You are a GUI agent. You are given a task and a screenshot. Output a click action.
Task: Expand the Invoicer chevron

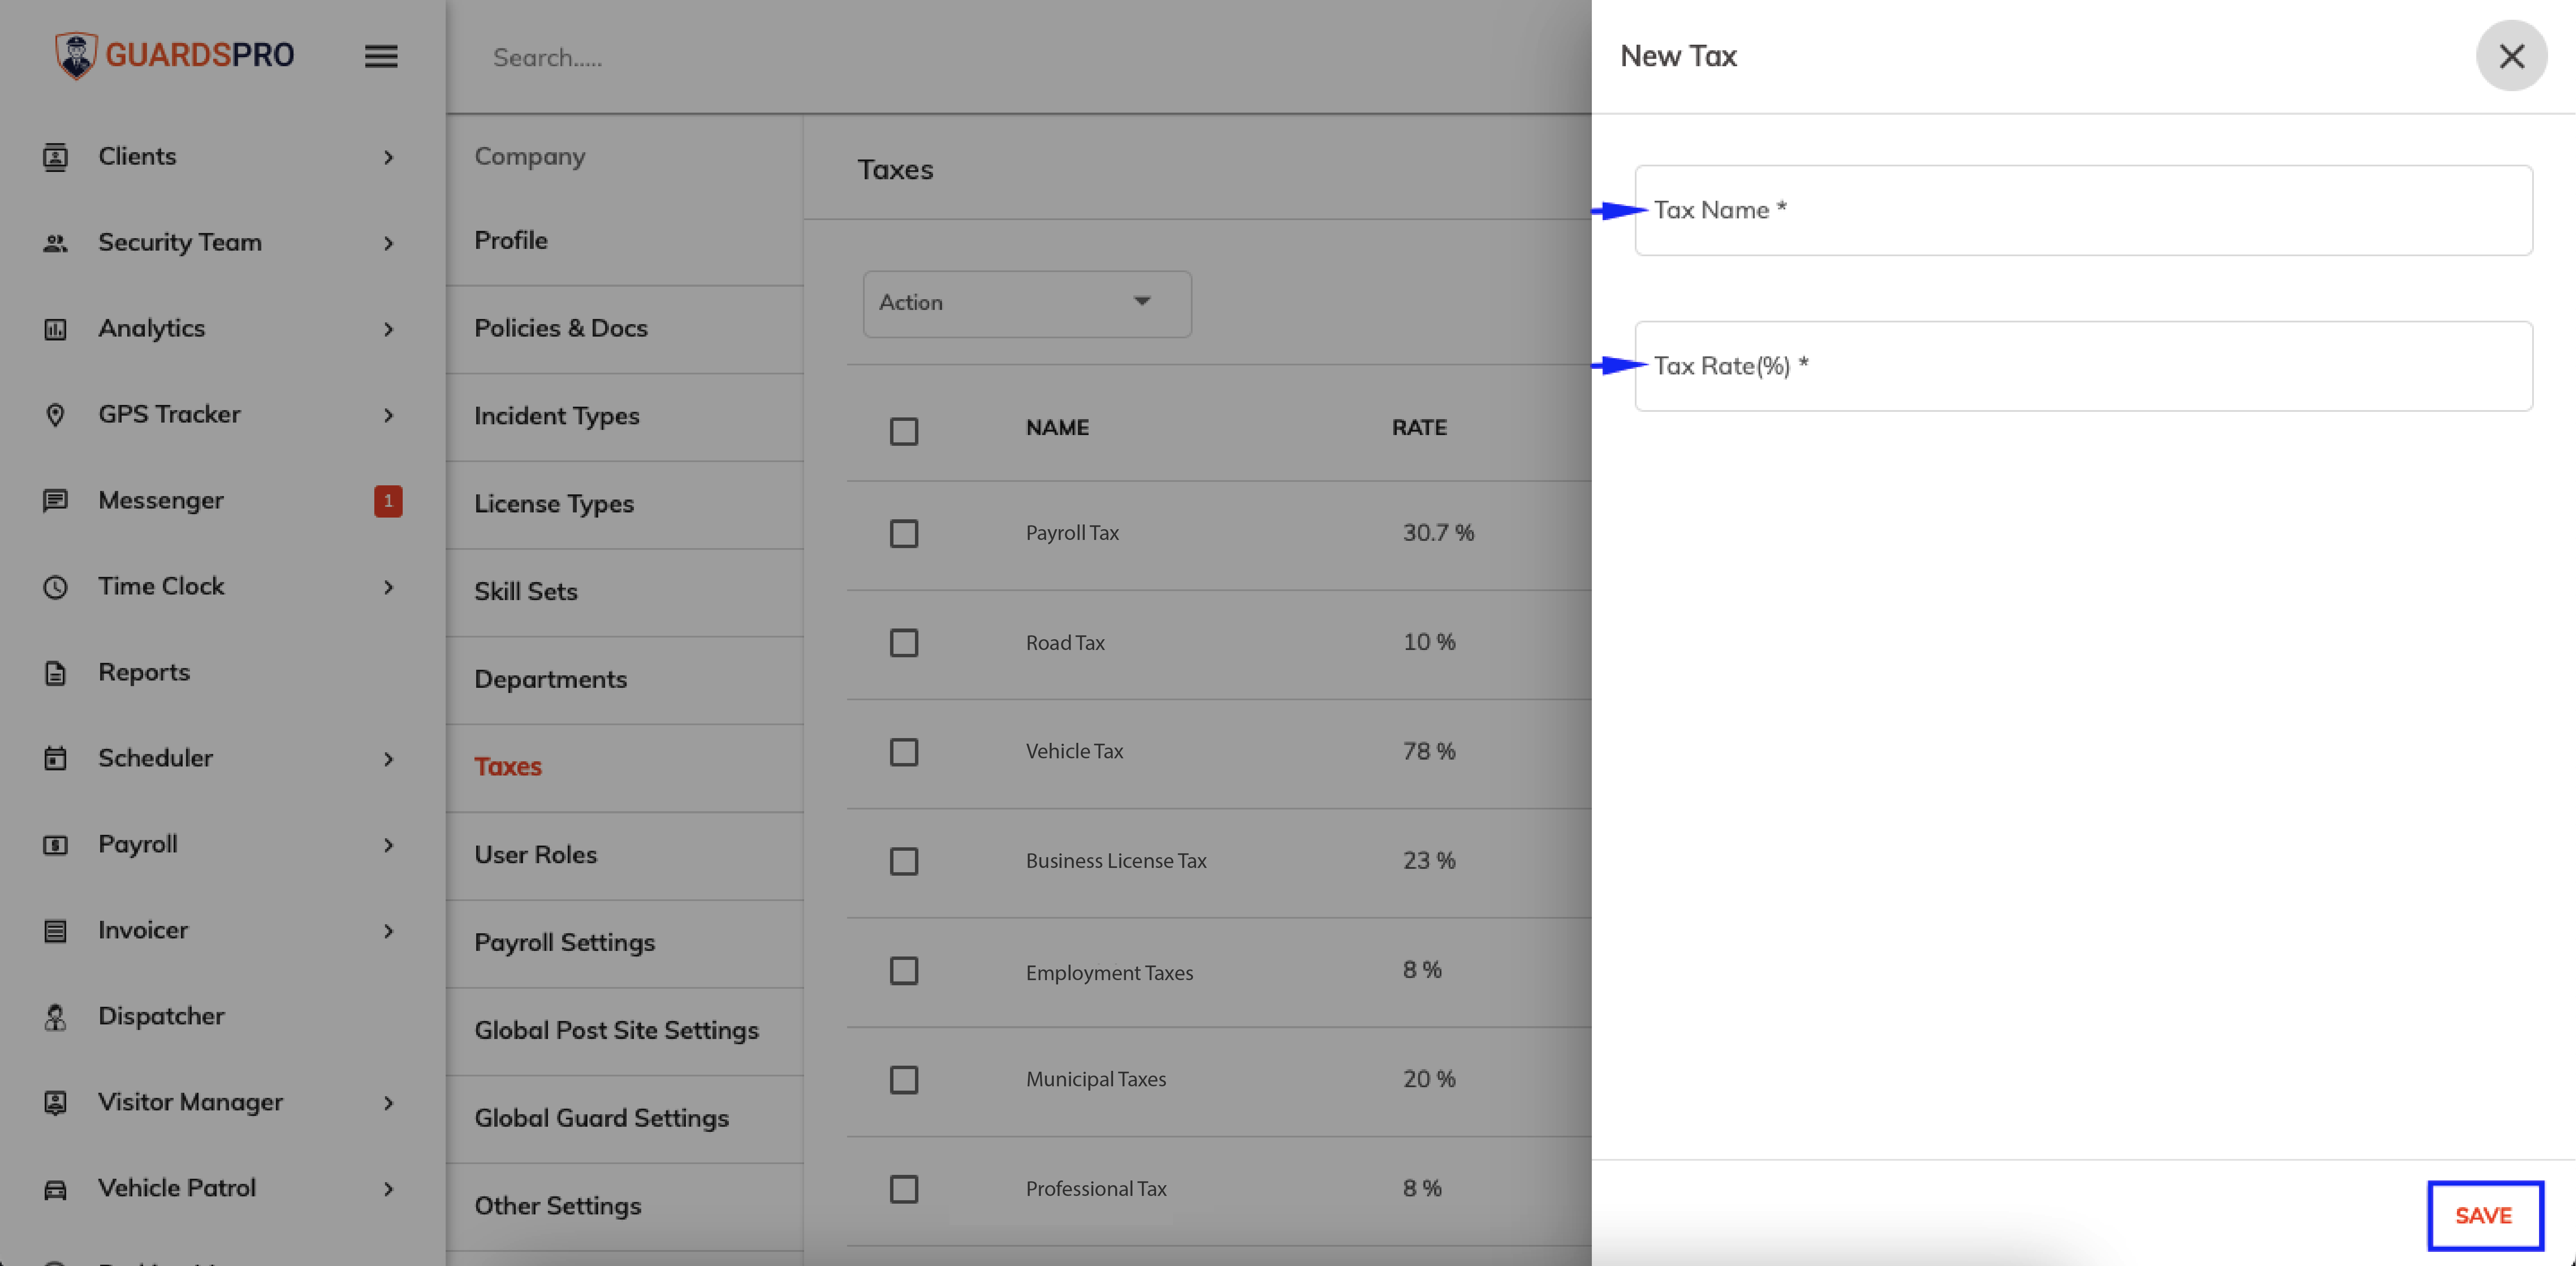388,931
